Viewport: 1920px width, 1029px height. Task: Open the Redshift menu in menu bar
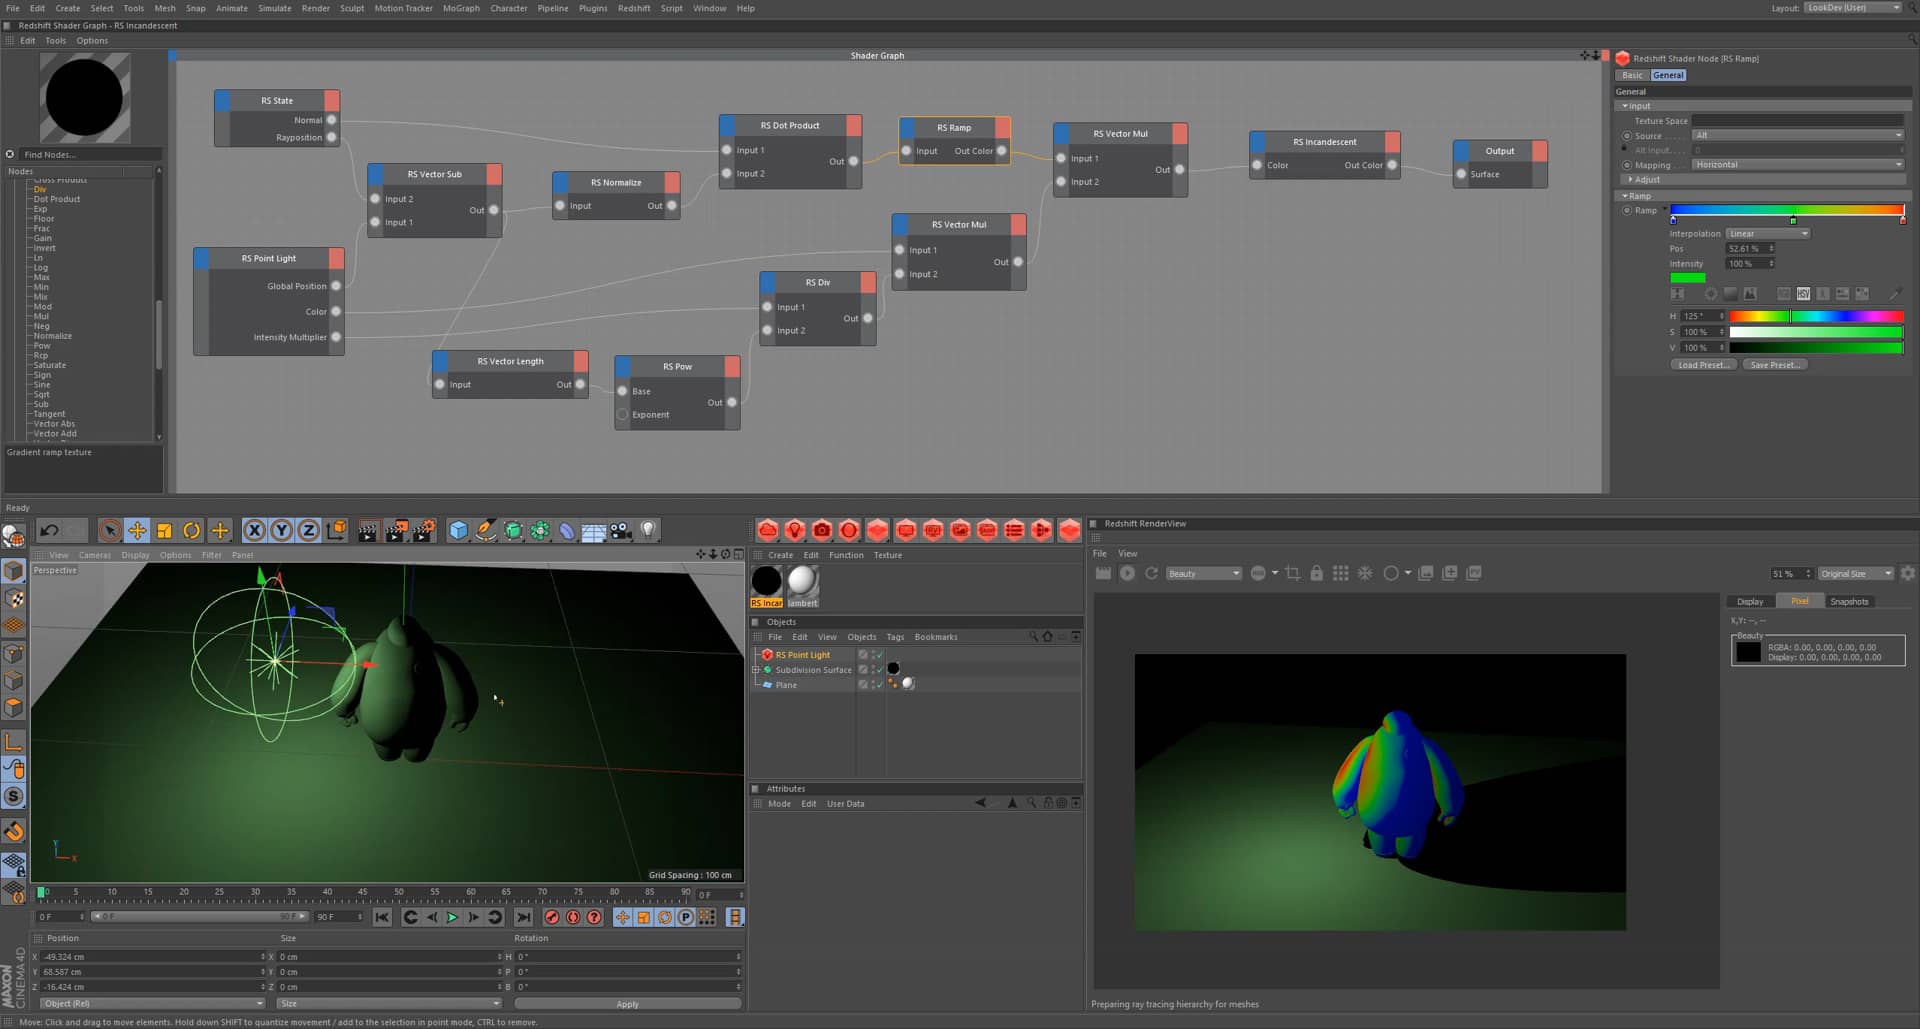click(634, 8)
